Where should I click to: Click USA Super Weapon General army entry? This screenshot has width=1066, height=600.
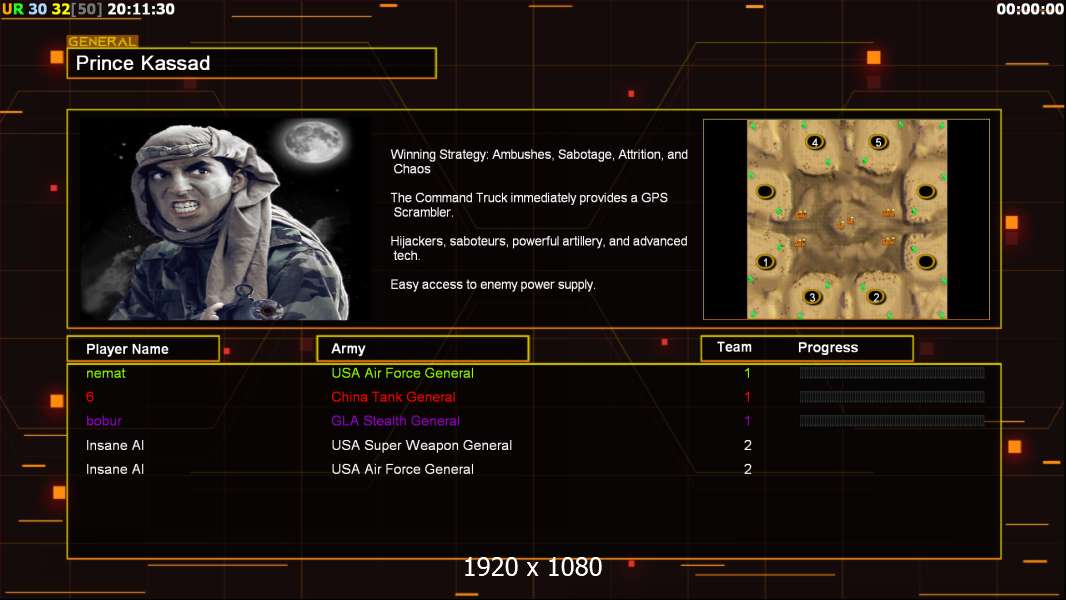422,445
